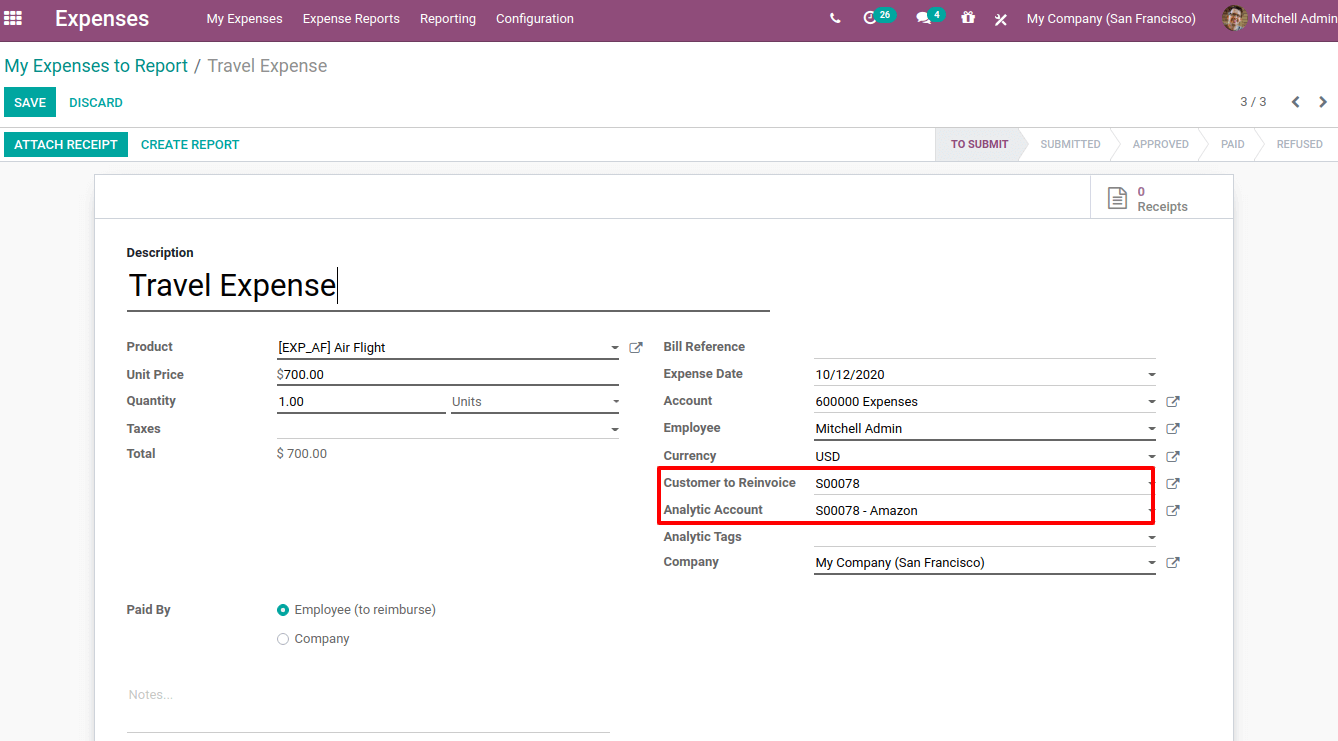Screen dimensions: 1338x741
Task: Open My Company (San Francisco) switcher
Action: tap(1111, 19)
